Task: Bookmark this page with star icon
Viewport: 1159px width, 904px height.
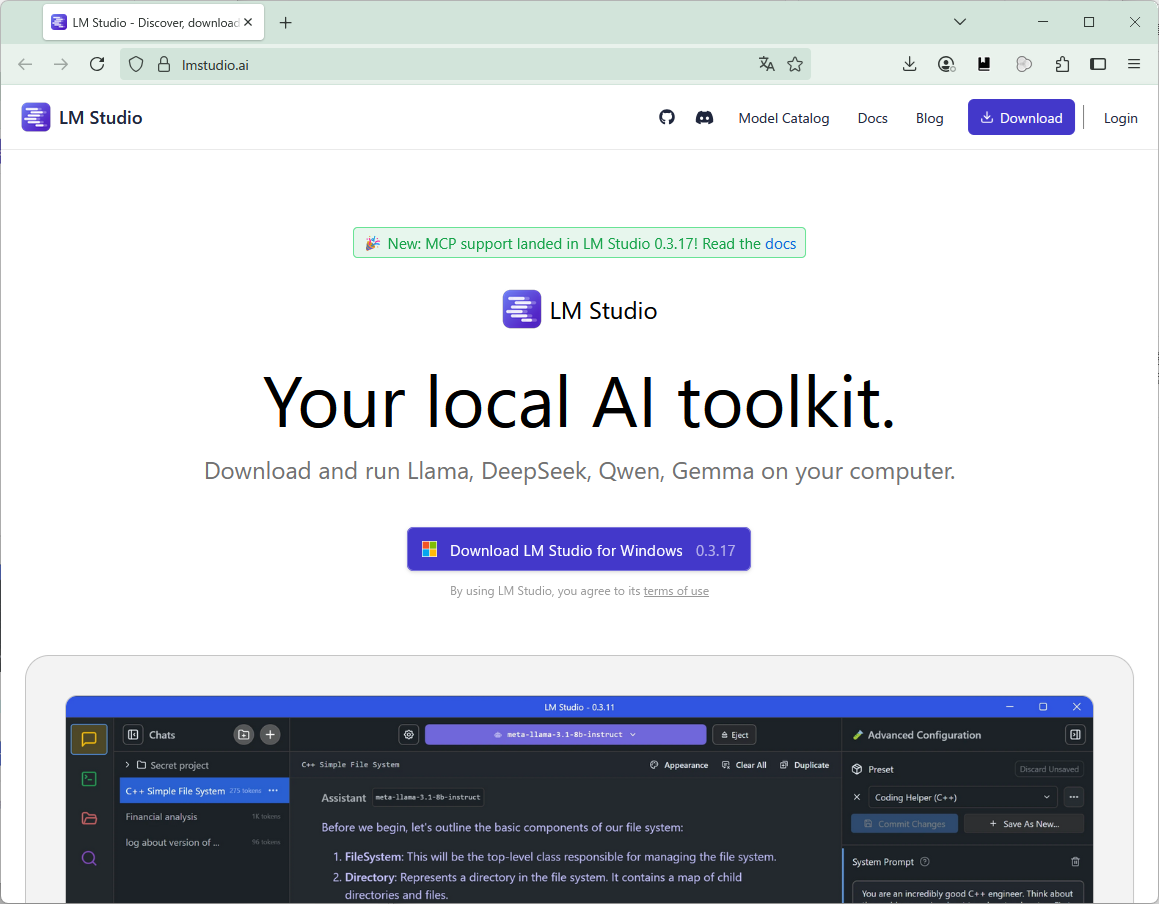Action: pos(795,64)
